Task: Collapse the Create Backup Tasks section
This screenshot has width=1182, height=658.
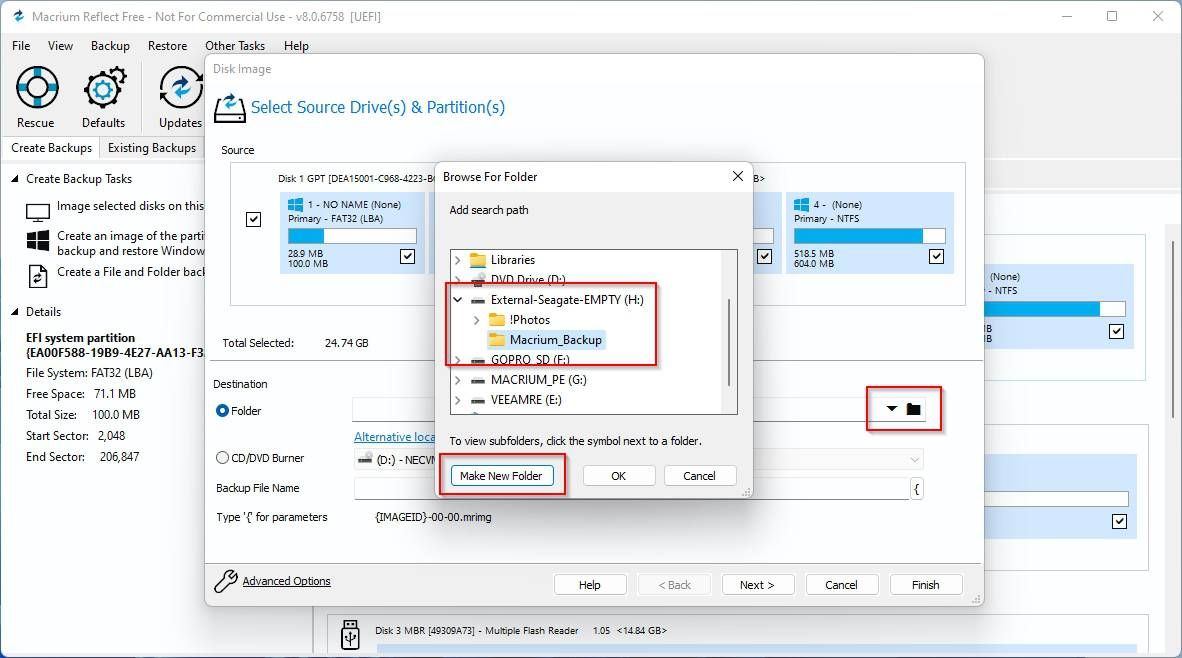Action: click(14, 179)
